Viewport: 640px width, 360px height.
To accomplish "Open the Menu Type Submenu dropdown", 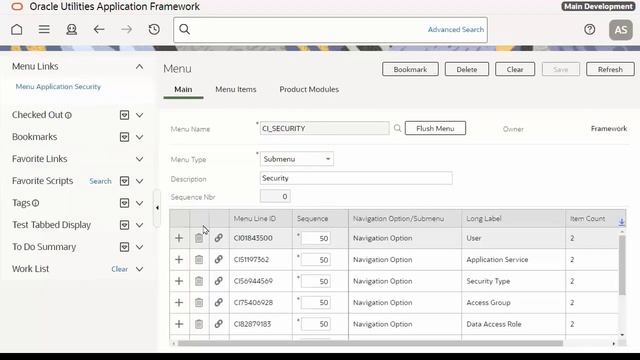I will click(x=297, y=159).
